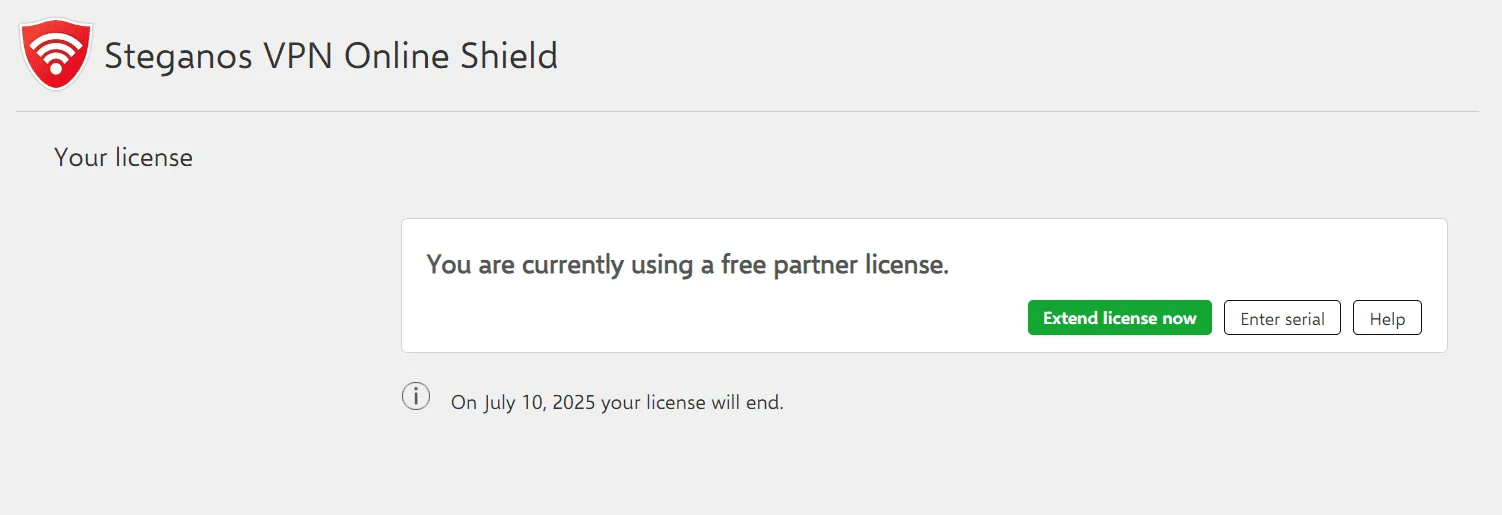This screenshot has height=515, width=1502.
Task: Click the Steganos red shield logo
Action: coord(56,55)
